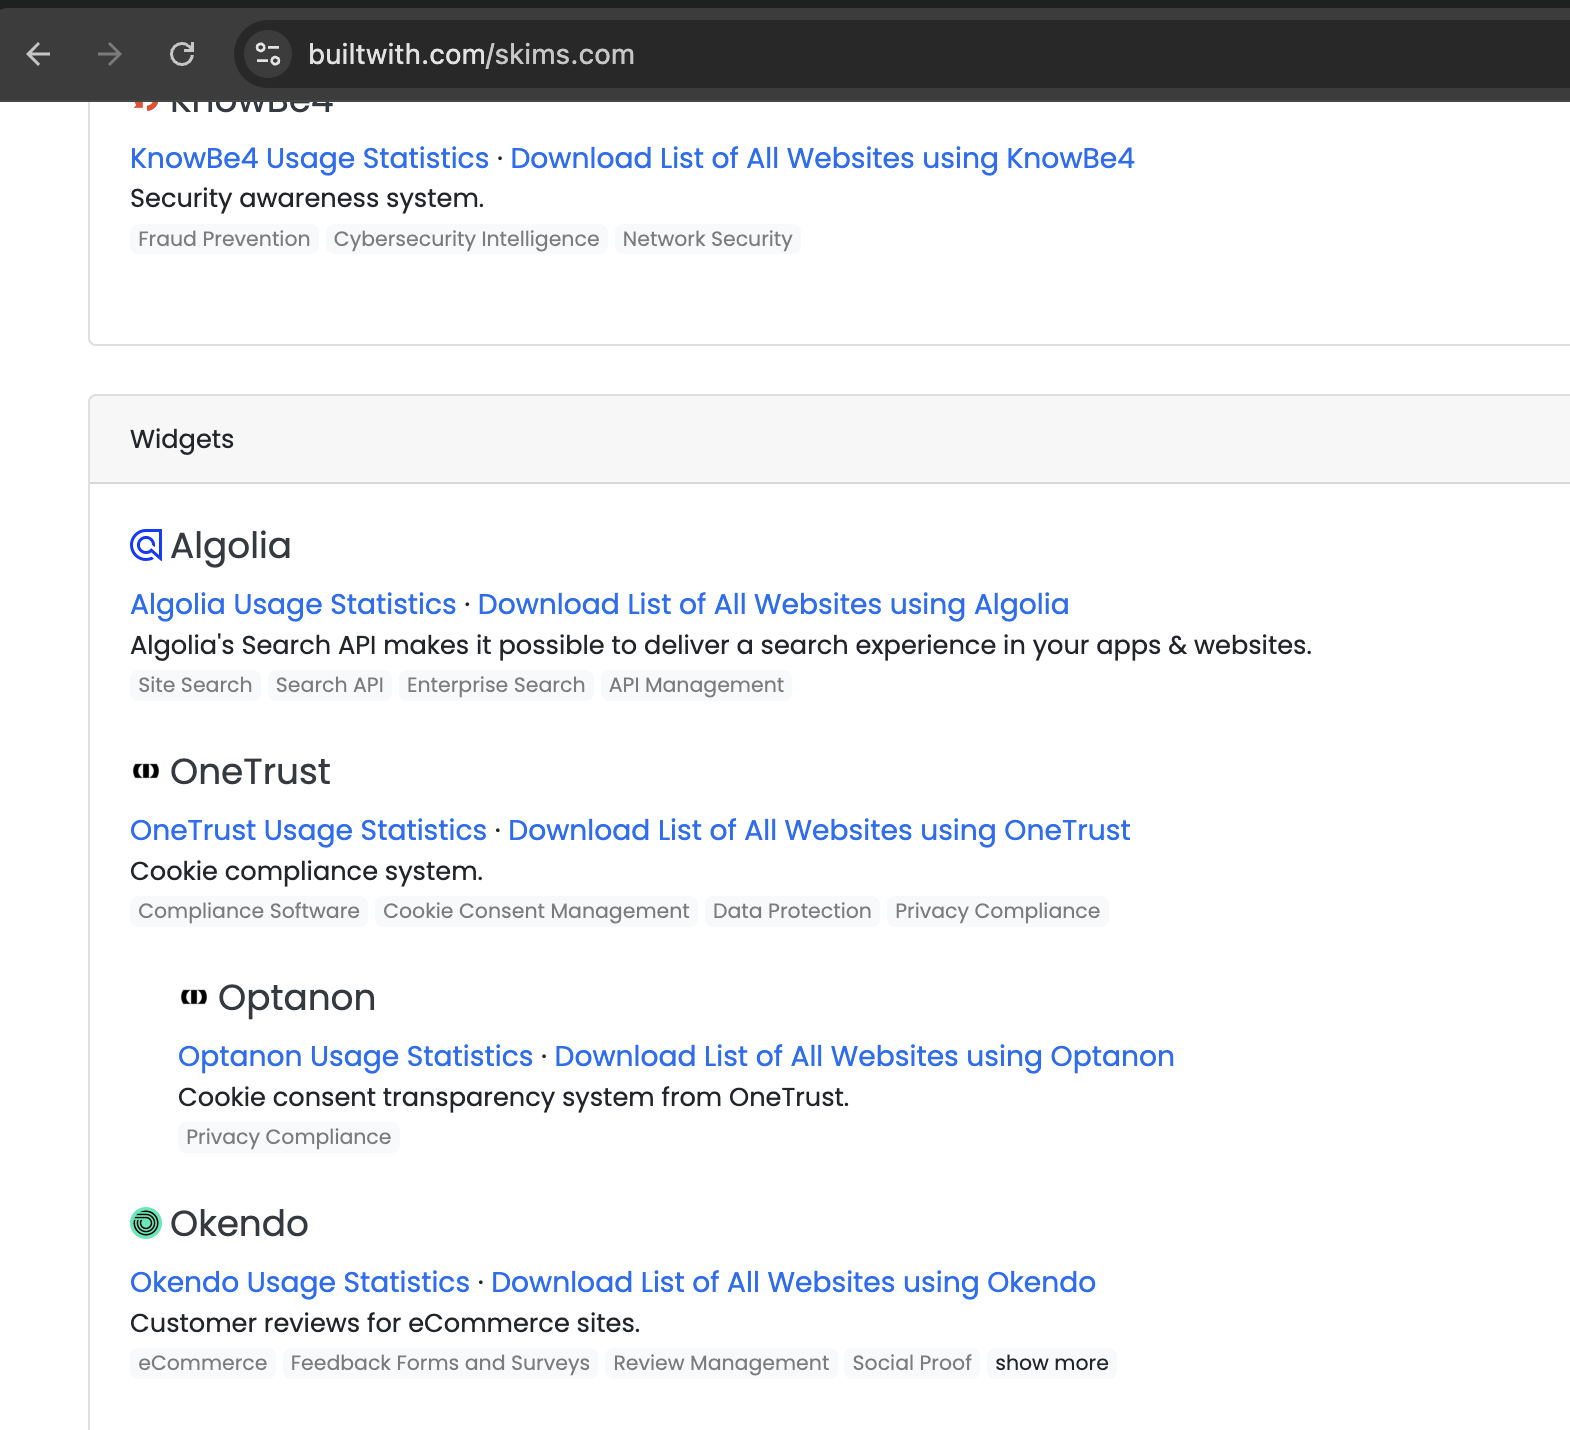1570x1430 pixels.
Task: Select the Search API tag
Action: click(329, 685)
